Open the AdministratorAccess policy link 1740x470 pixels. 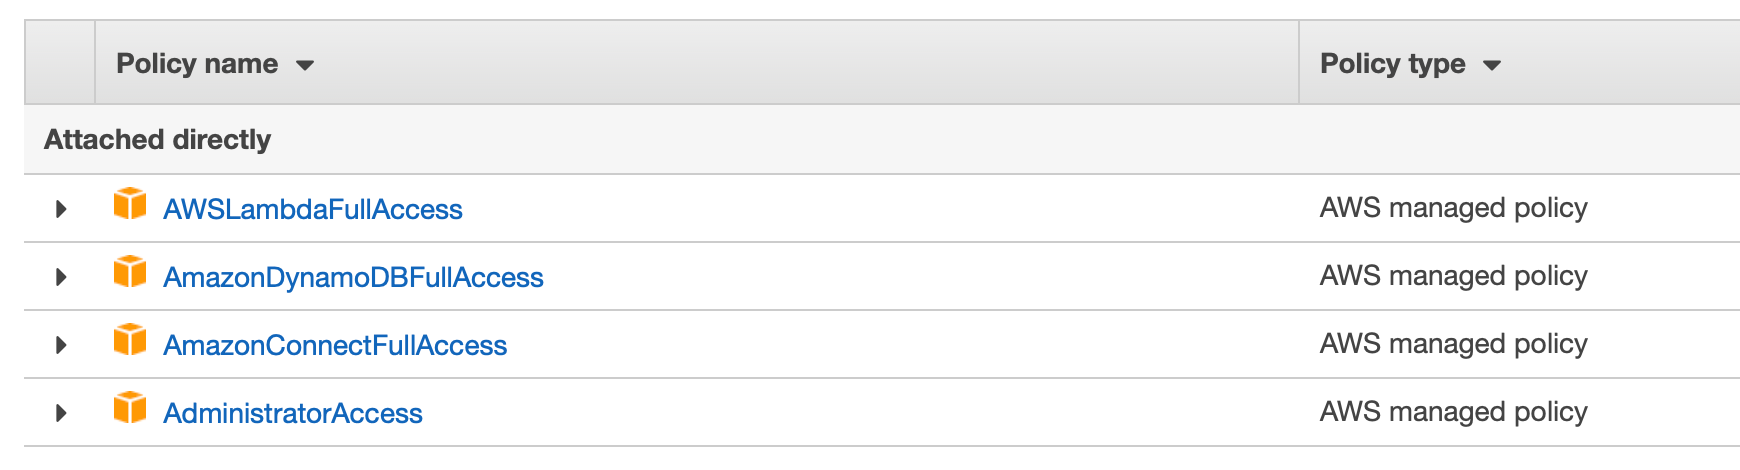coord(293,413)
